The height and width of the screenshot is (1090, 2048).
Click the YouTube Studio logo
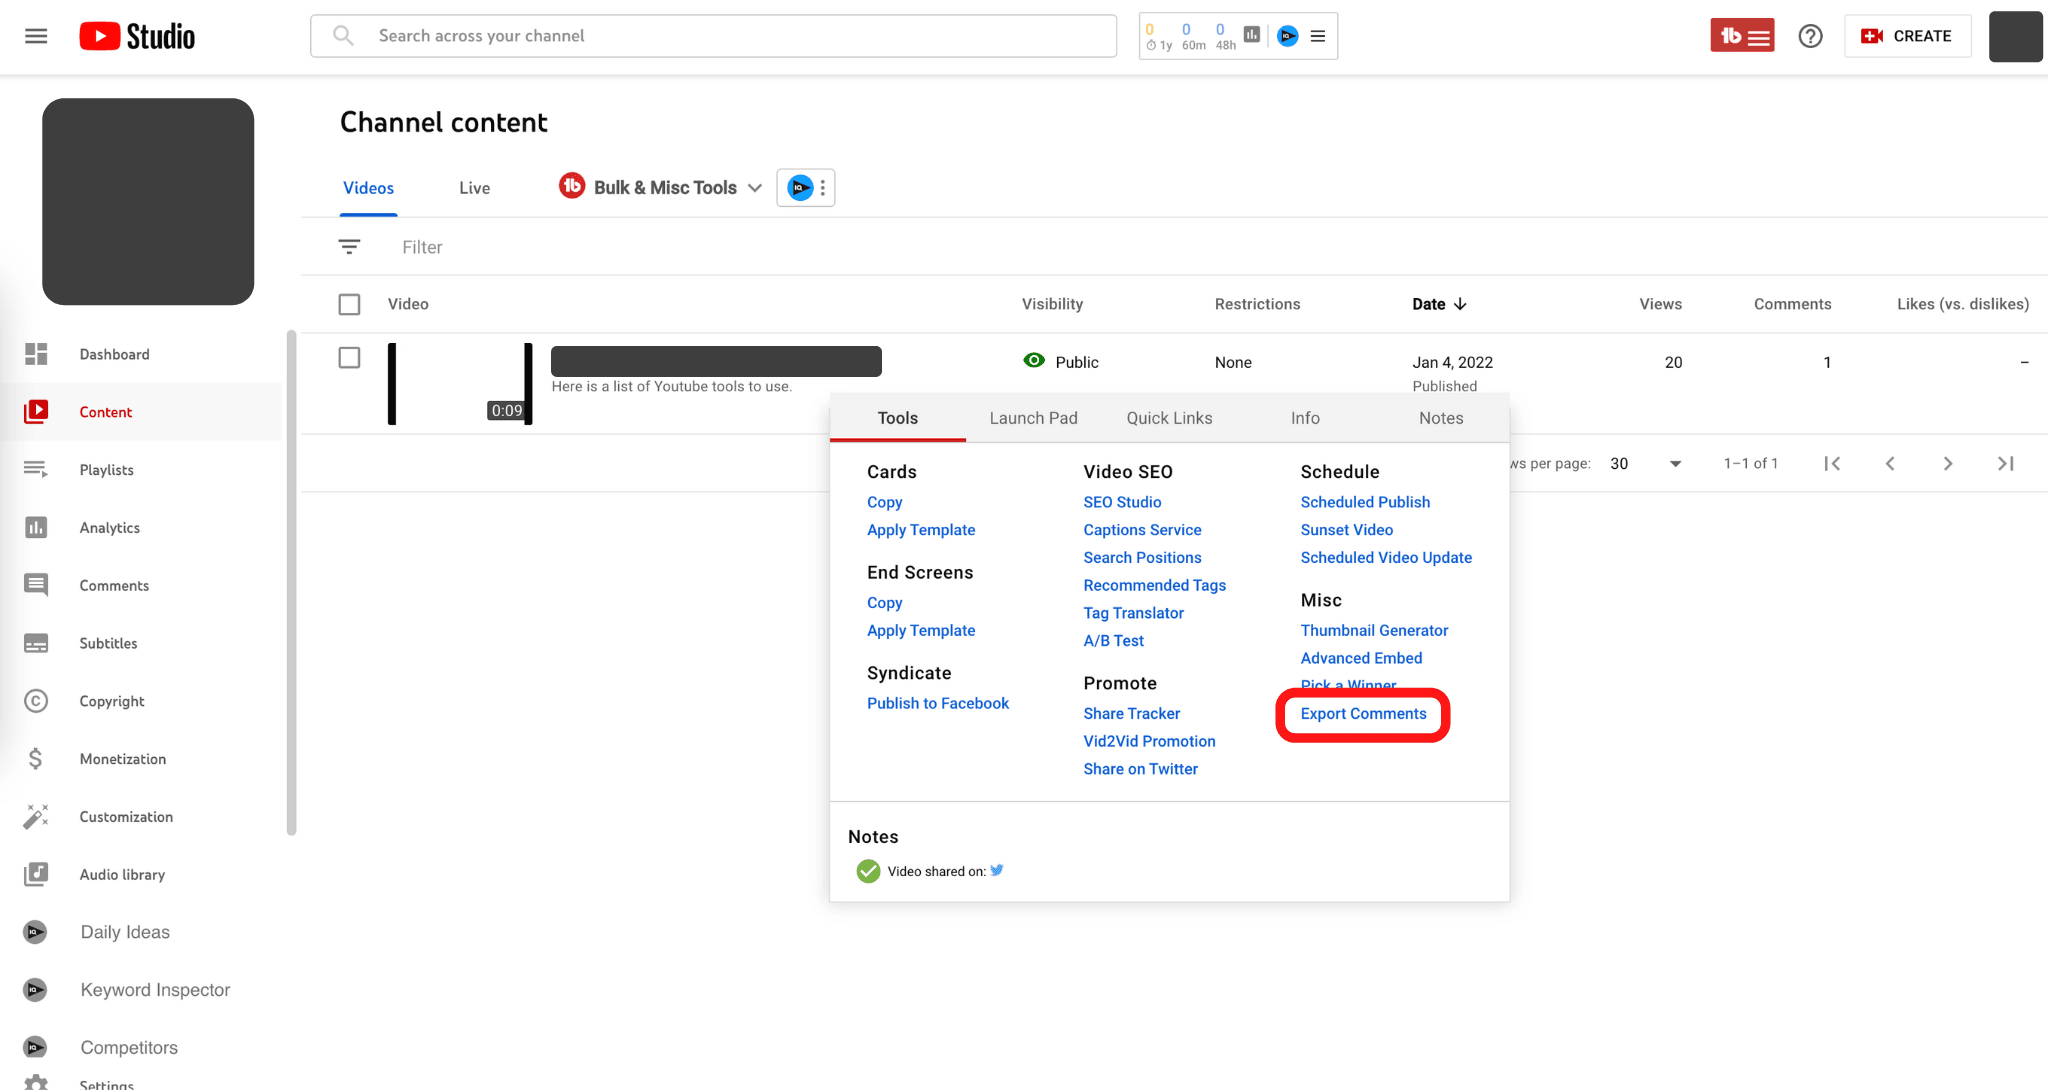[x=137, y=36]
